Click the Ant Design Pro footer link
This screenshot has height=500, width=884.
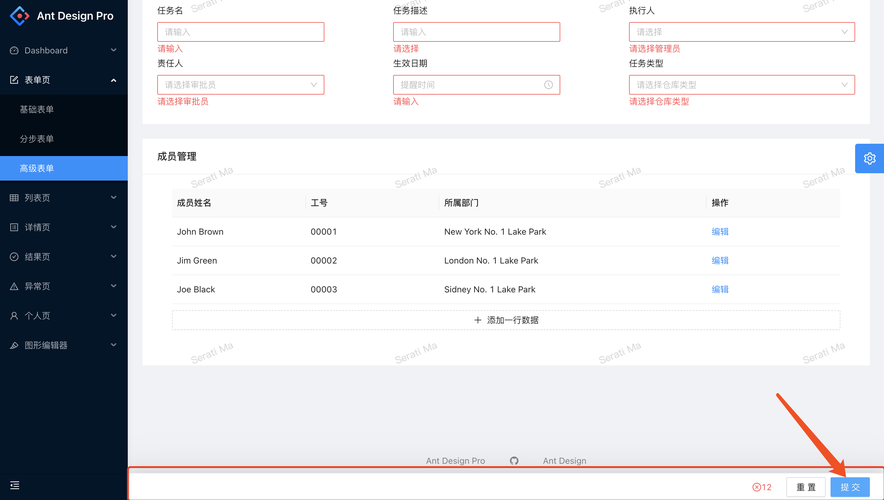456,461
